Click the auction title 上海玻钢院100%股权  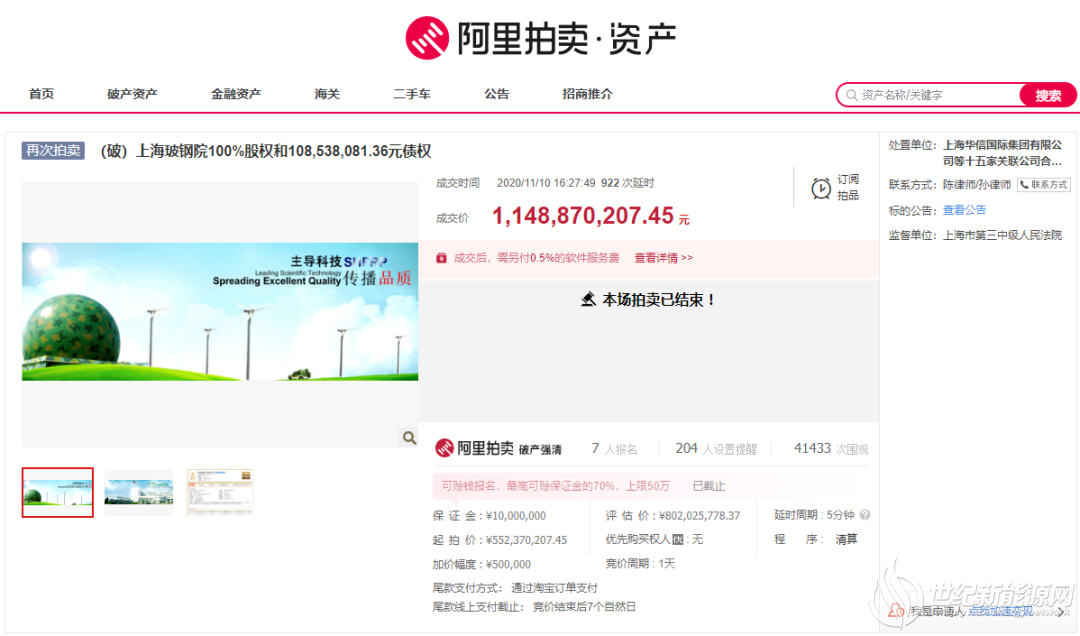266,151
